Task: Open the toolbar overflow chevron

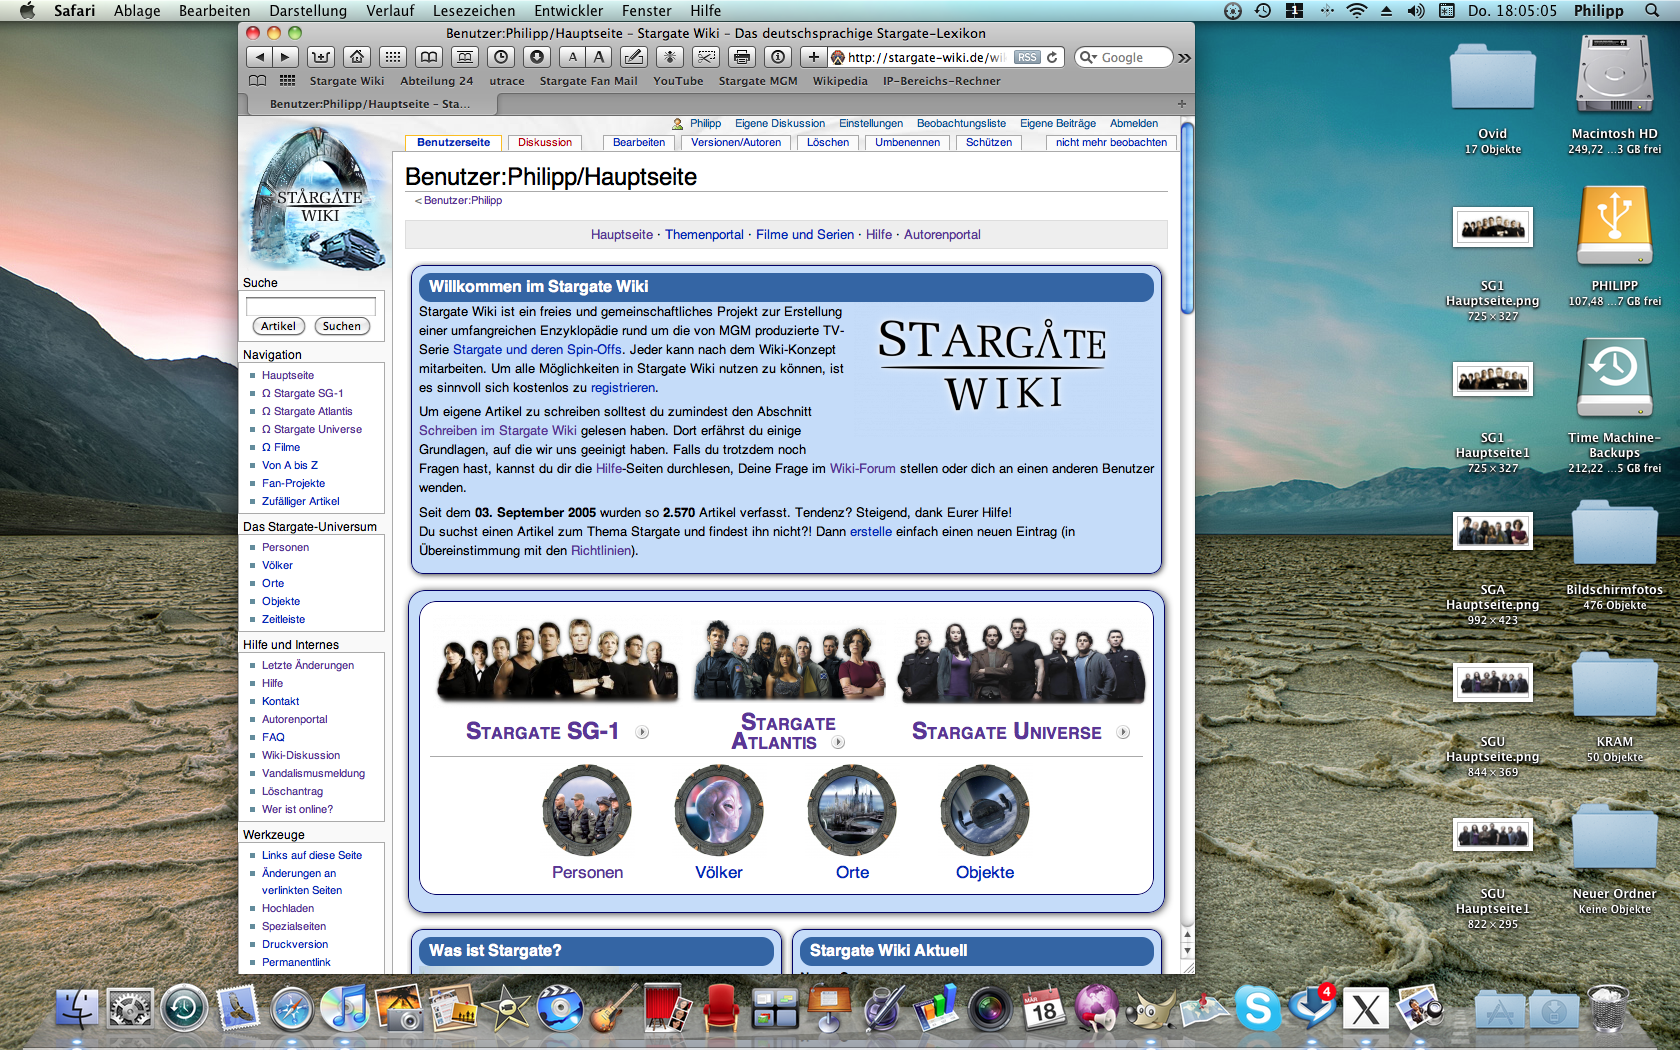Action: click(x=1184, y=58)
